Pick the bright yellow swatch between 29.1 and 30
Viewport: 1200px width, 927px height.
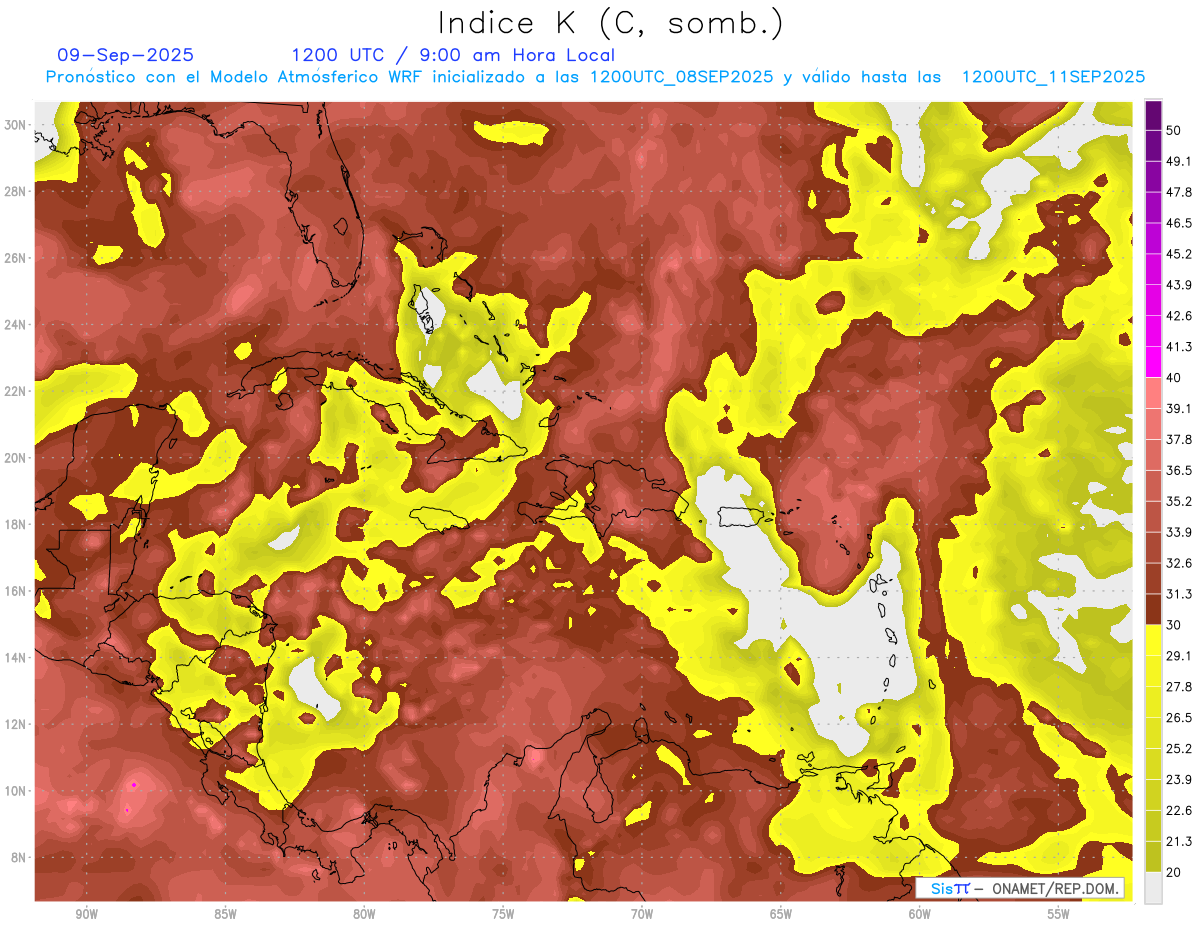tap(1153, 640)
